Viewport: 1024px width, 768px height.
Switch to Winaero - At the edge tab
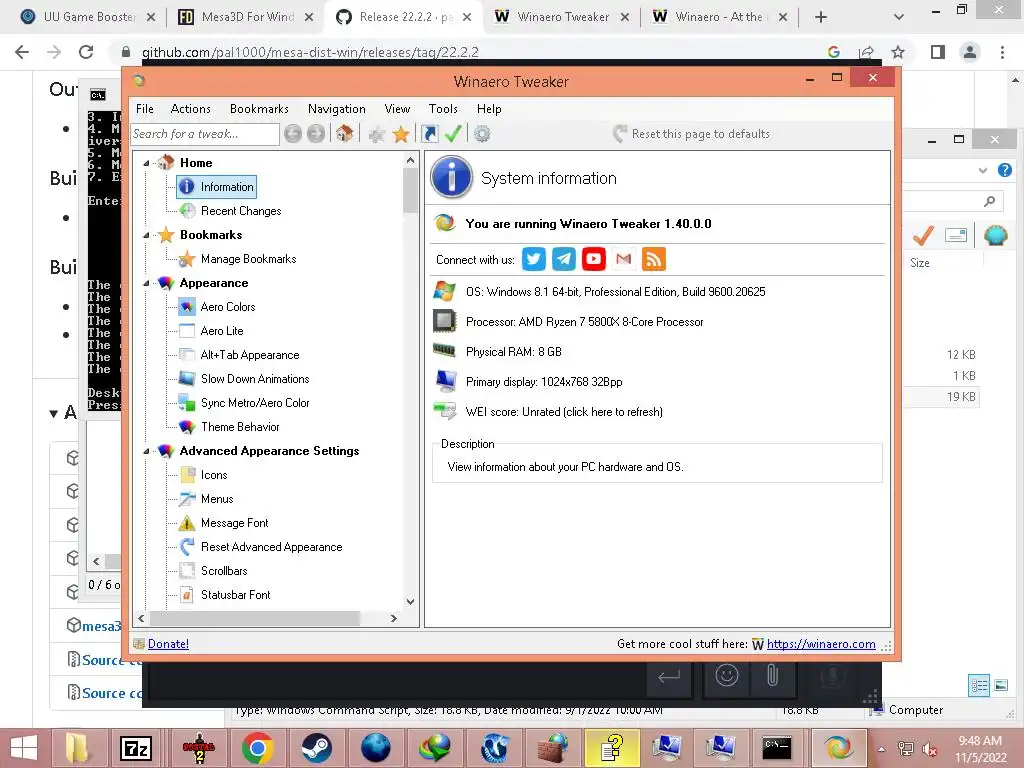tap(718, 17)
